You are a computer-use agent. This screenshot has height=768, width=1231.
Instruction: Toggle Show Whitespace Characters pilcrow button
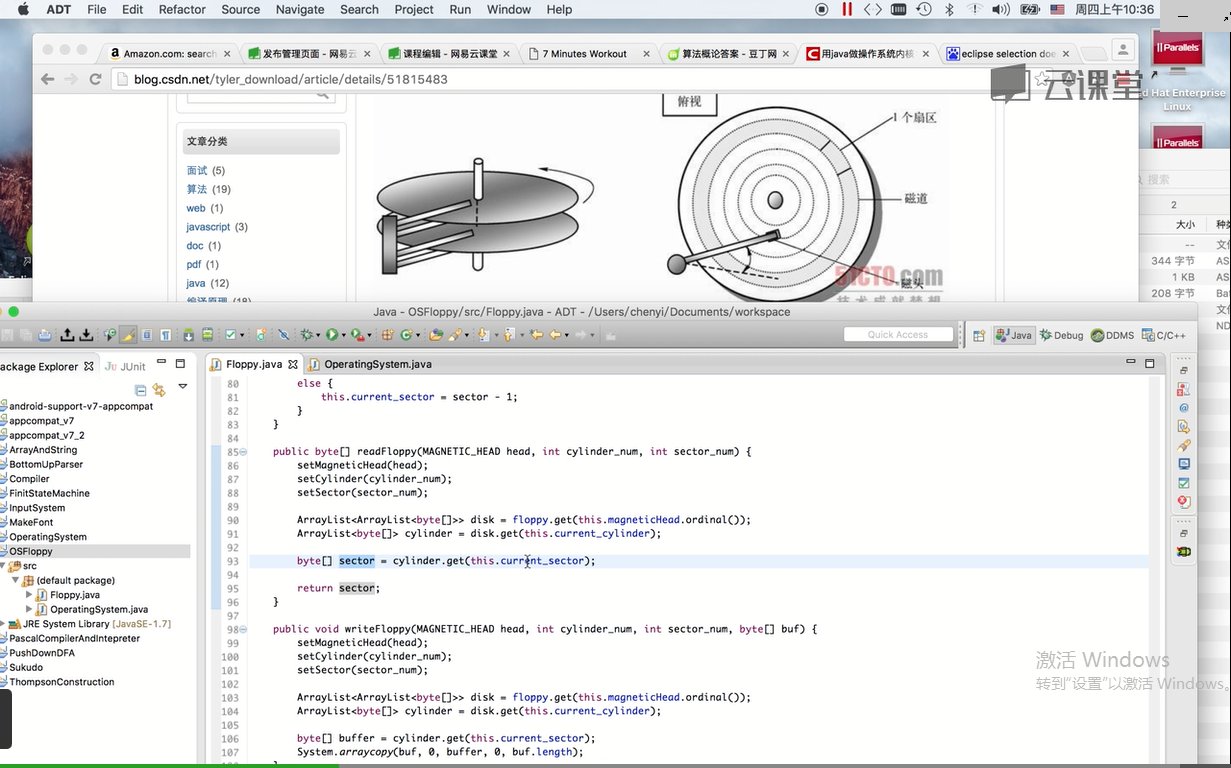coord(165,335)
